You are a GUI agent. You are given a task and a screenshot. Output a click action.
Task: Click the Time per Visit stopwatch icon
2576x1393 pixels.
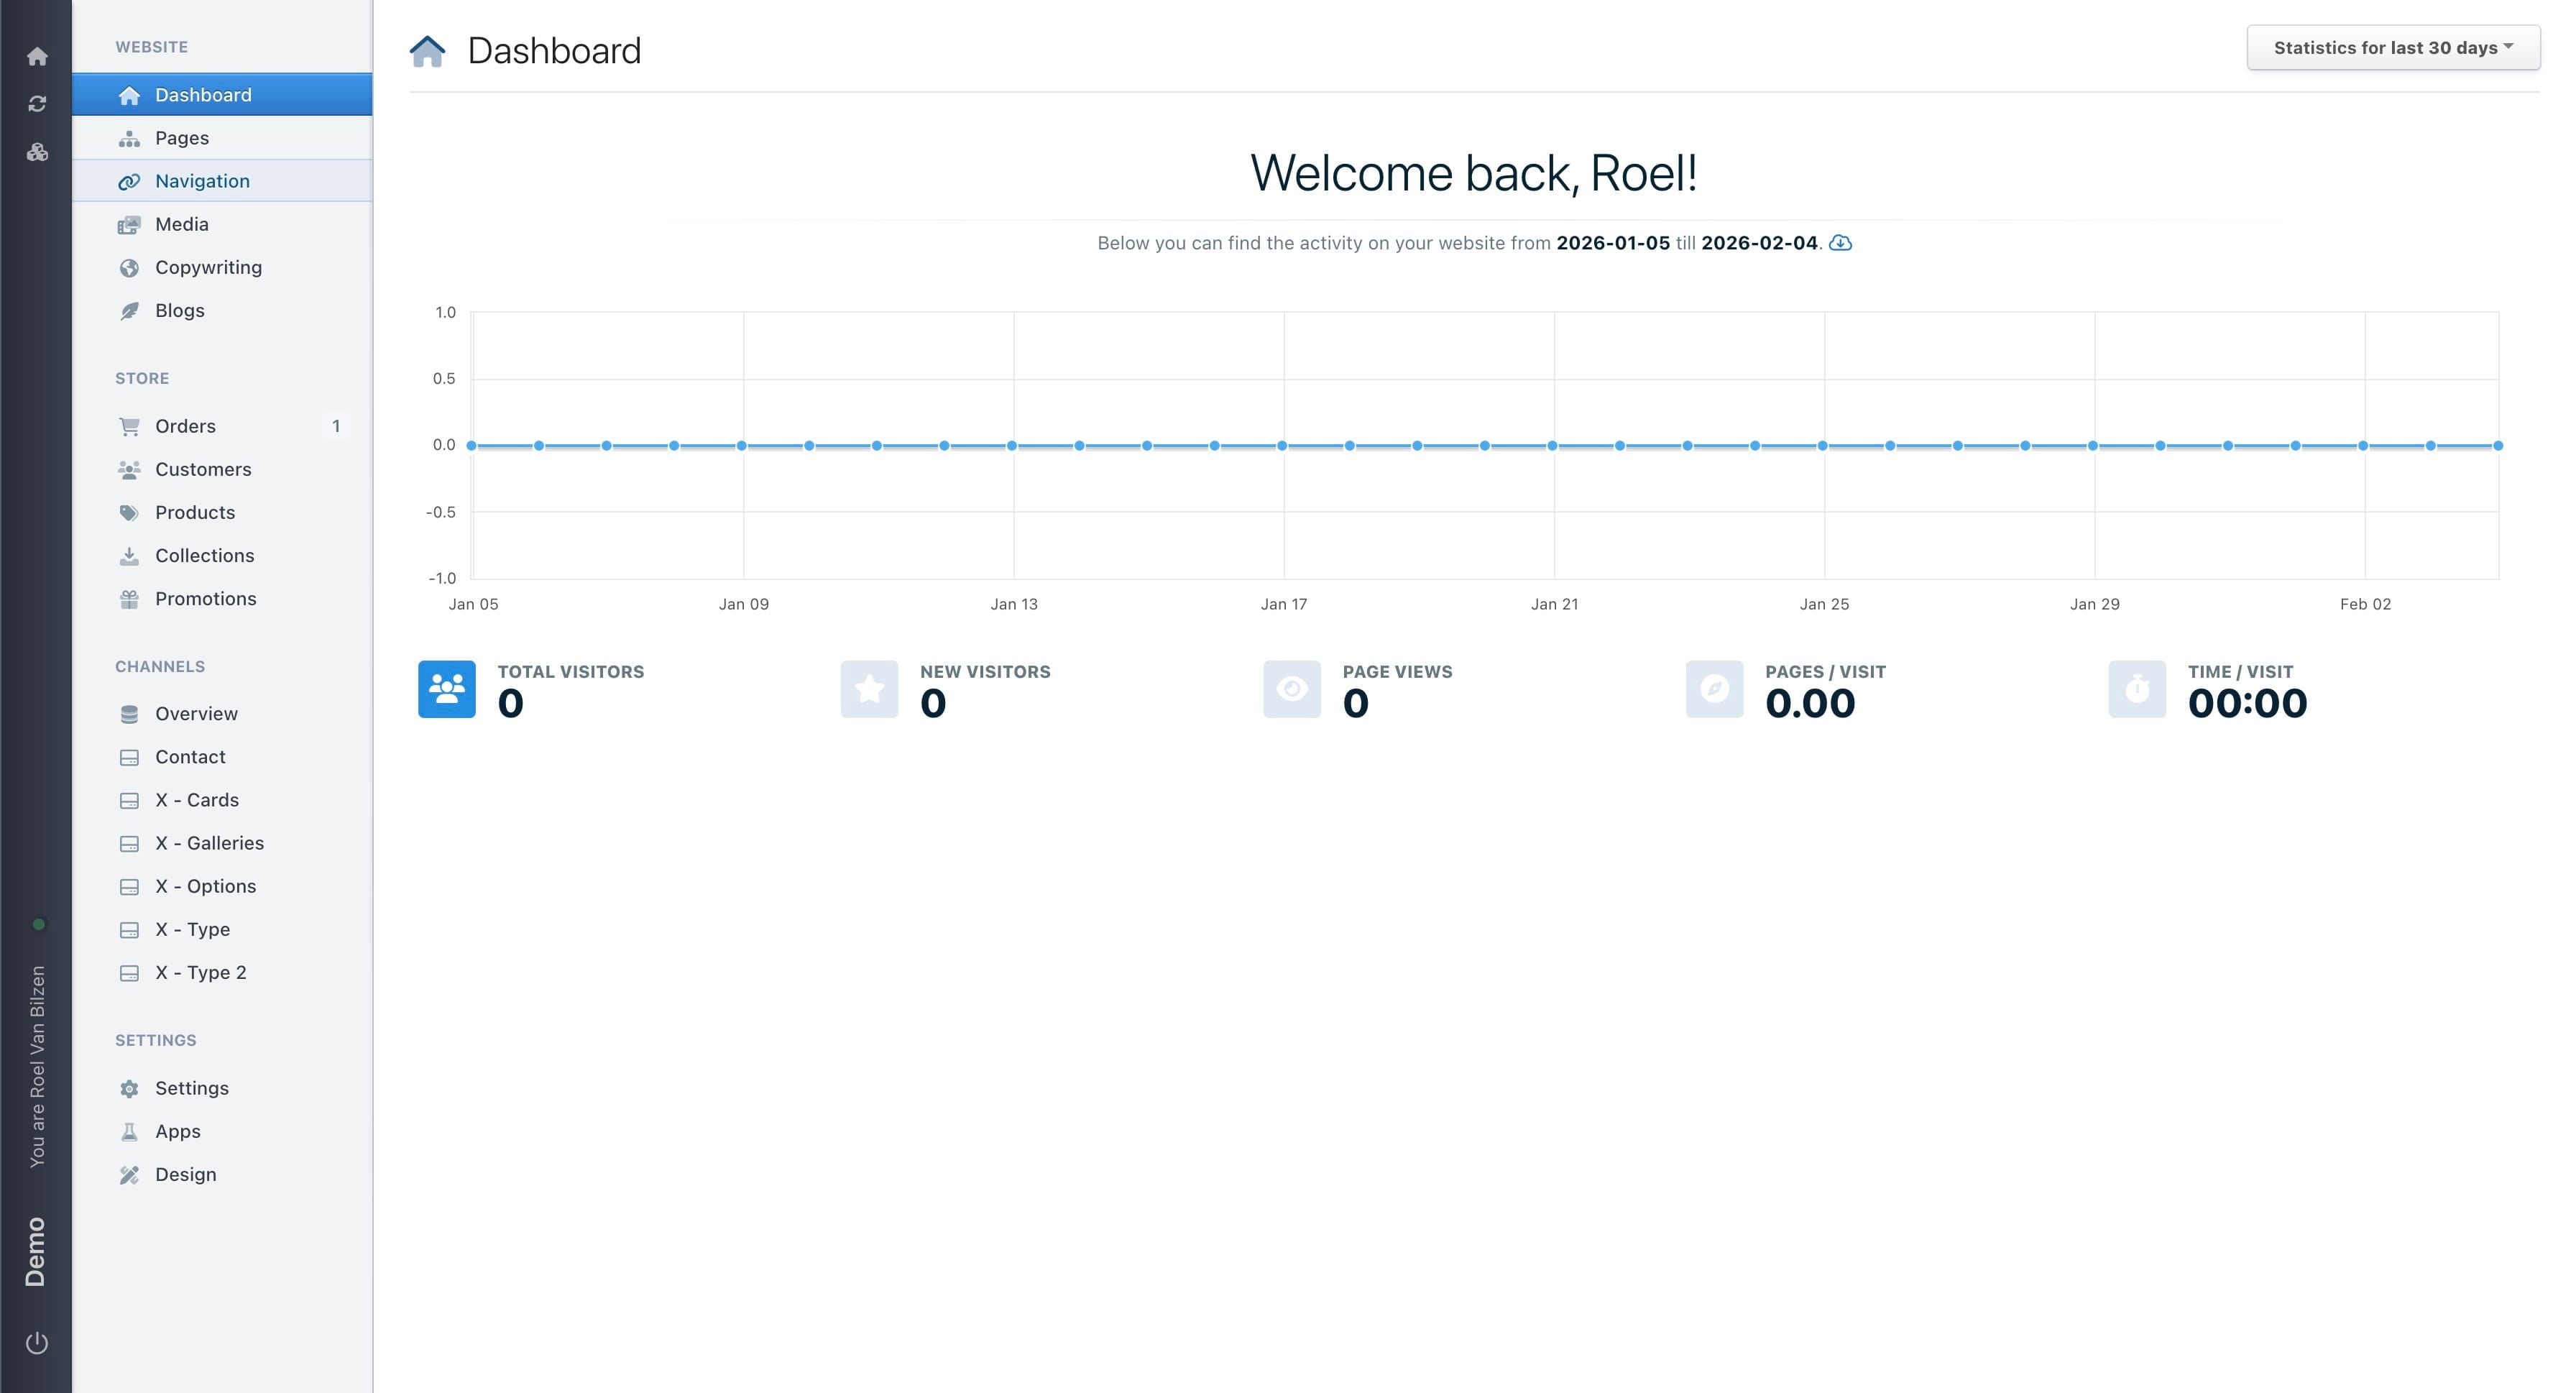click(2137, 689)
